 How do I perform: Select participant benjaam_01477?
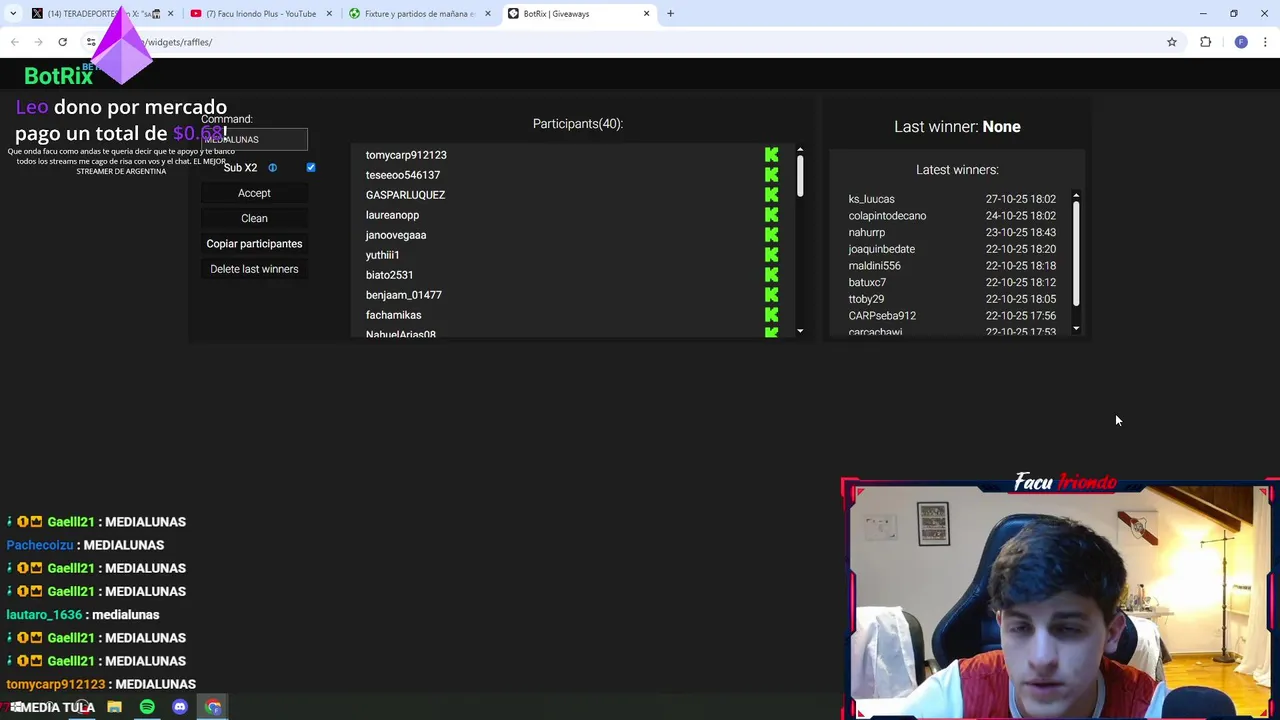403,295
